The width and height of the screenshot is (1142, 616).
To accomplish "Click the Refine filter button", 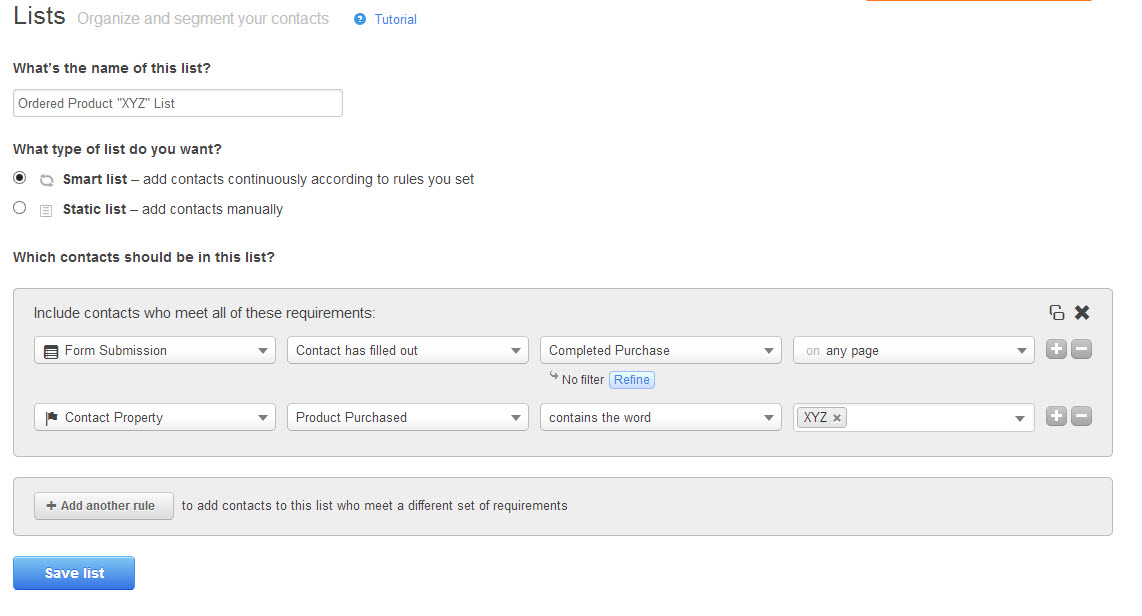I will point(632,380).
